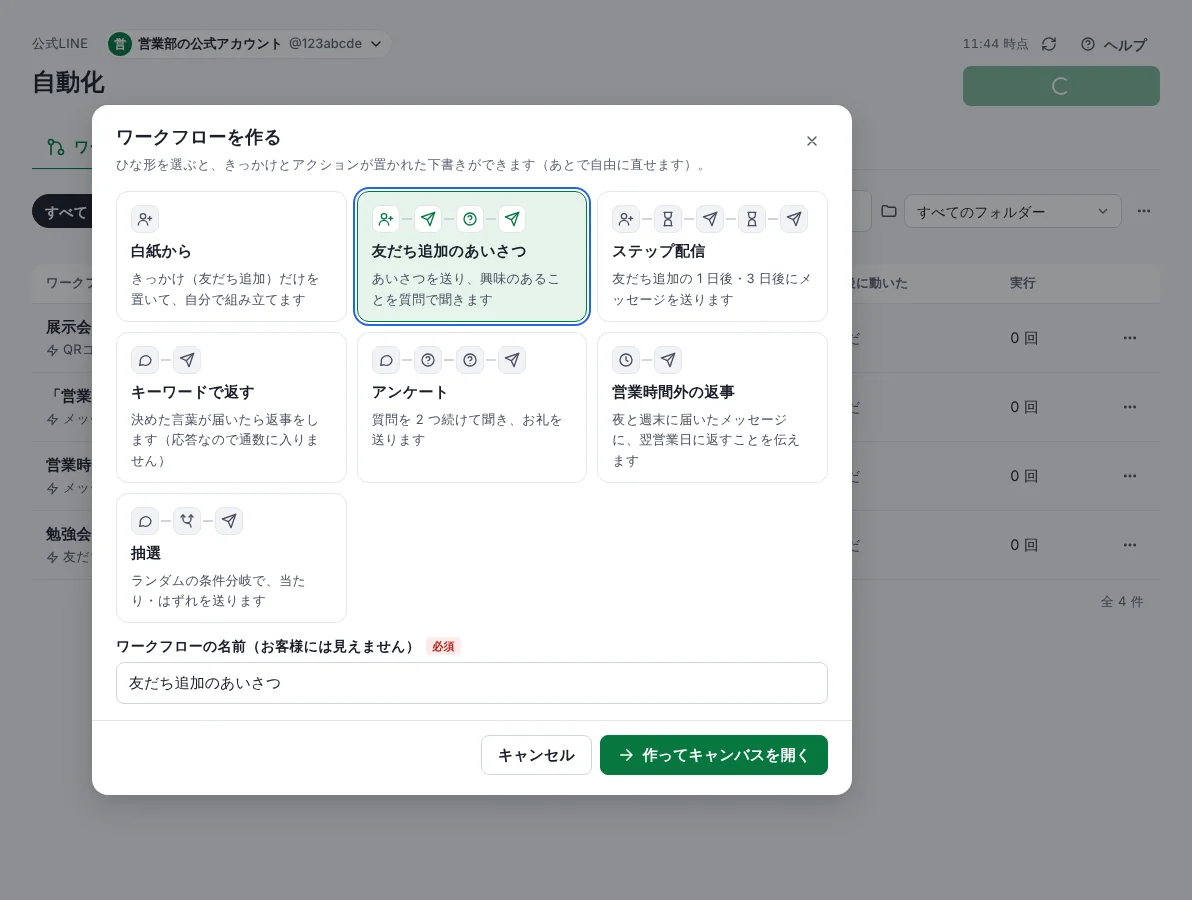Screen dimensions: 1192x900
Task: Click the loading green button at top right
Action: click(1061, 86)
